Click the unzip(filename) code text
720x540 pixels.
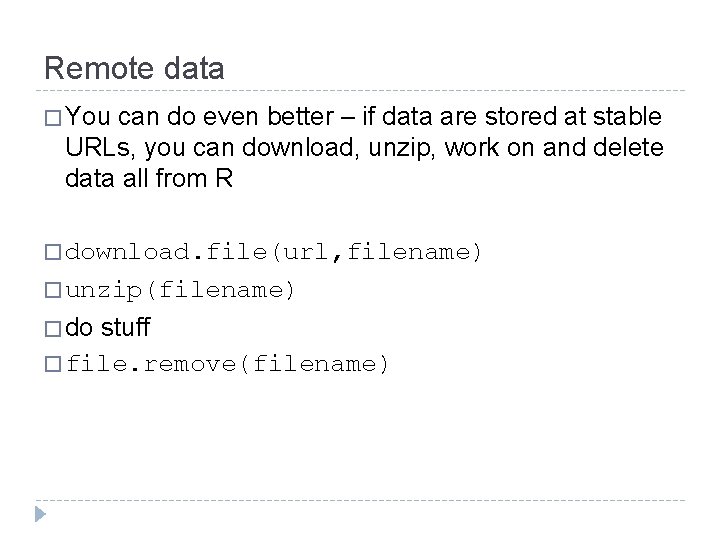tap(180, 291)
